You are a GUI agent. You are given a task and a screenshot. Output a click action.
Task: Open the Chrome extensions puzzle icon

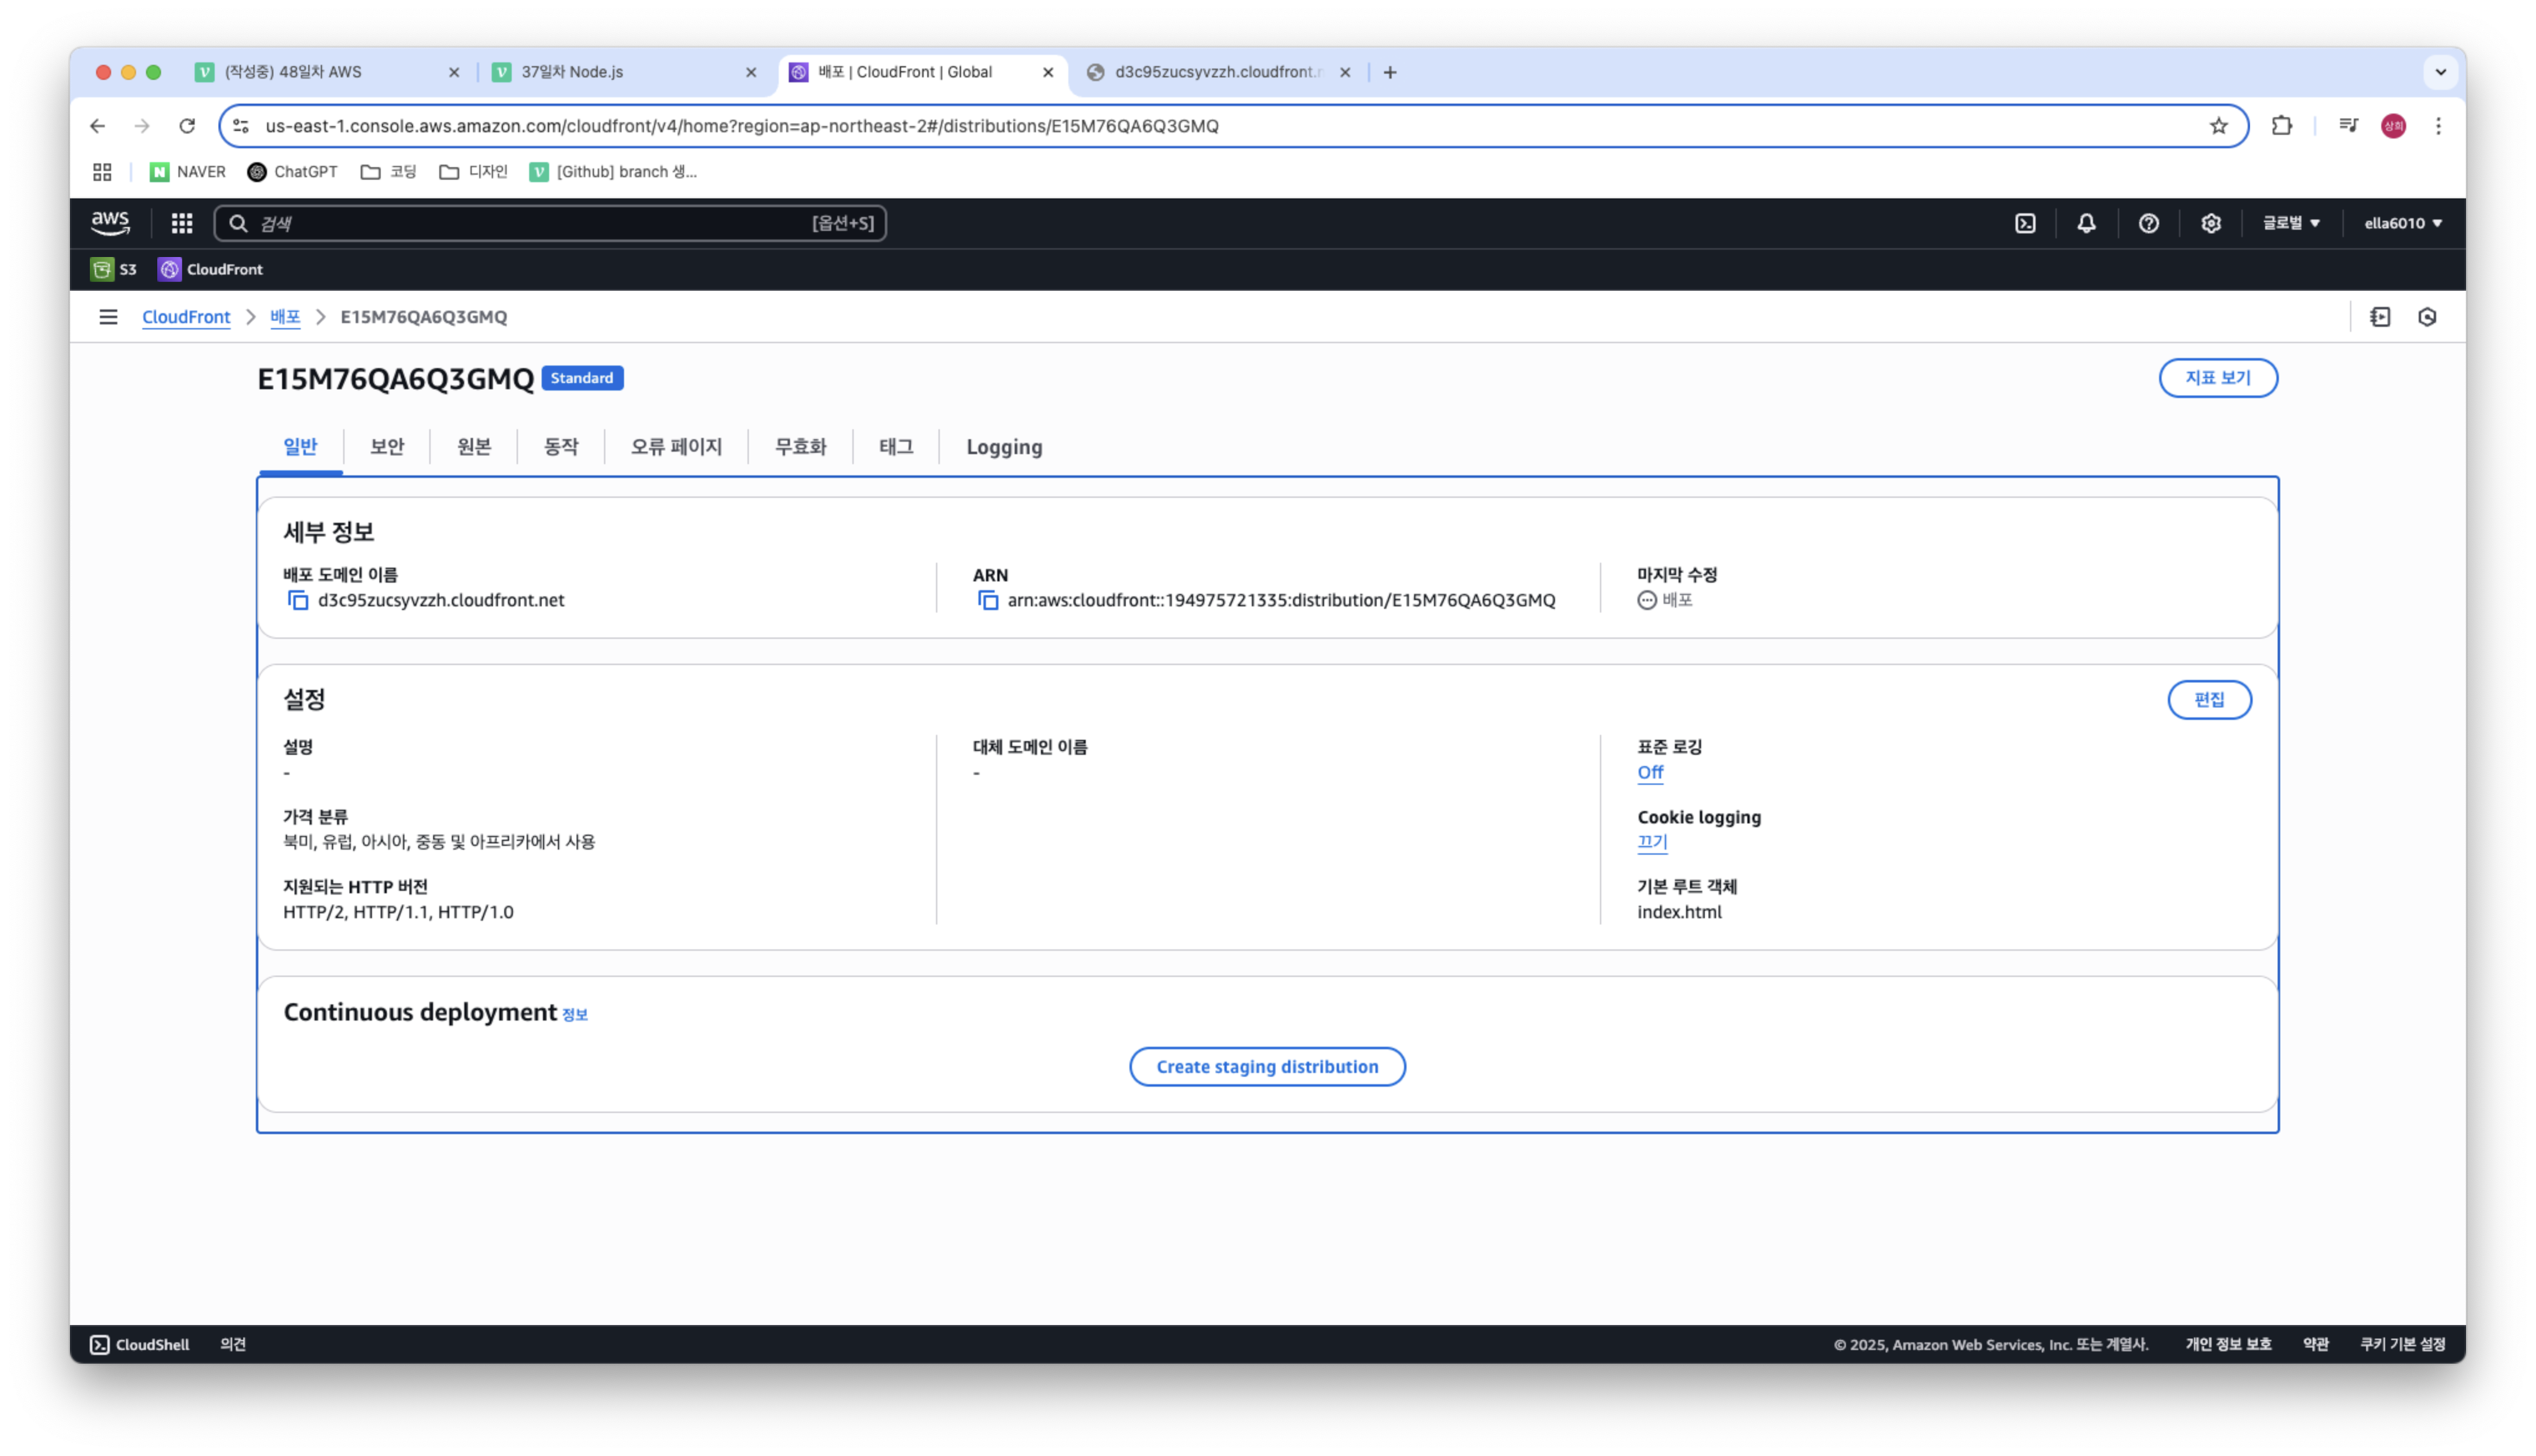[x=2281, y=126]
